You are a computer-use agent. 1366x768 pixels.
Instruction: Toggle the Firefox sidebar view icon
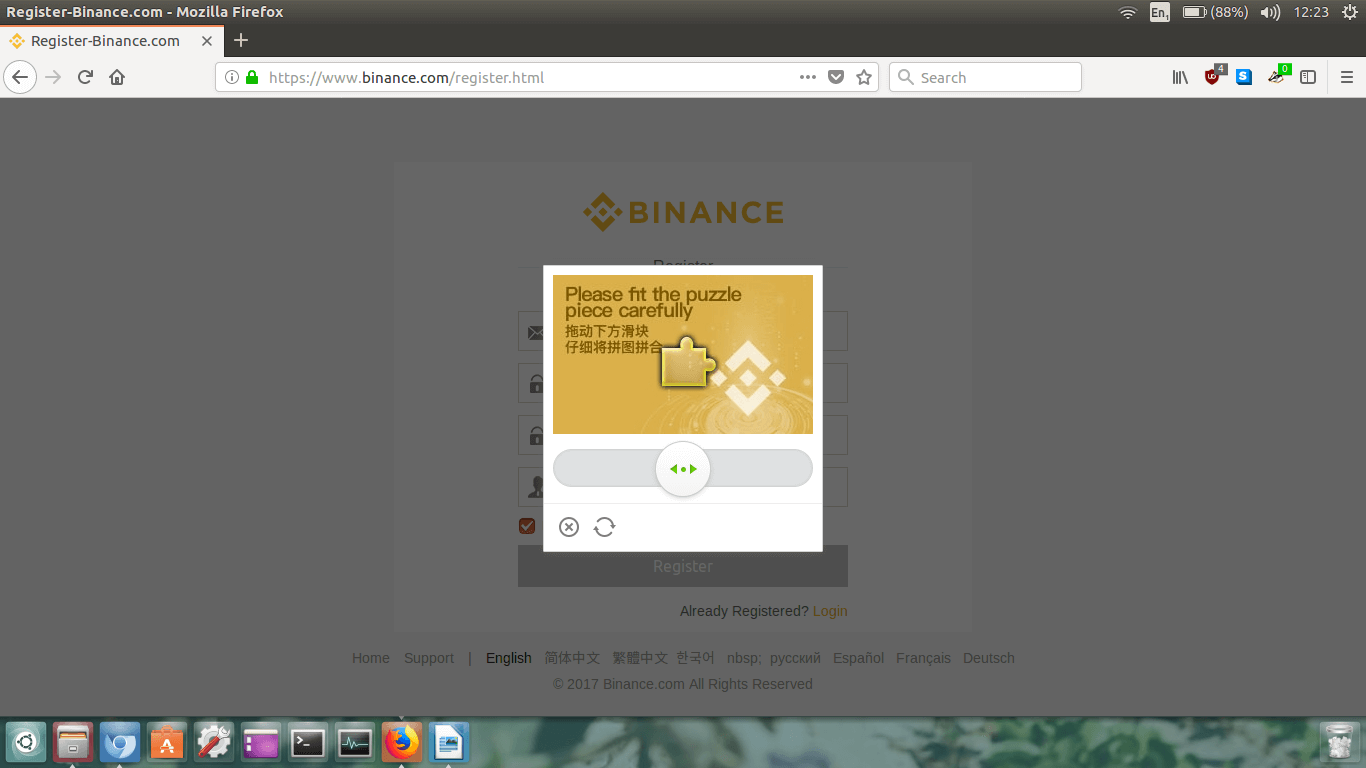coord(1307,77)
